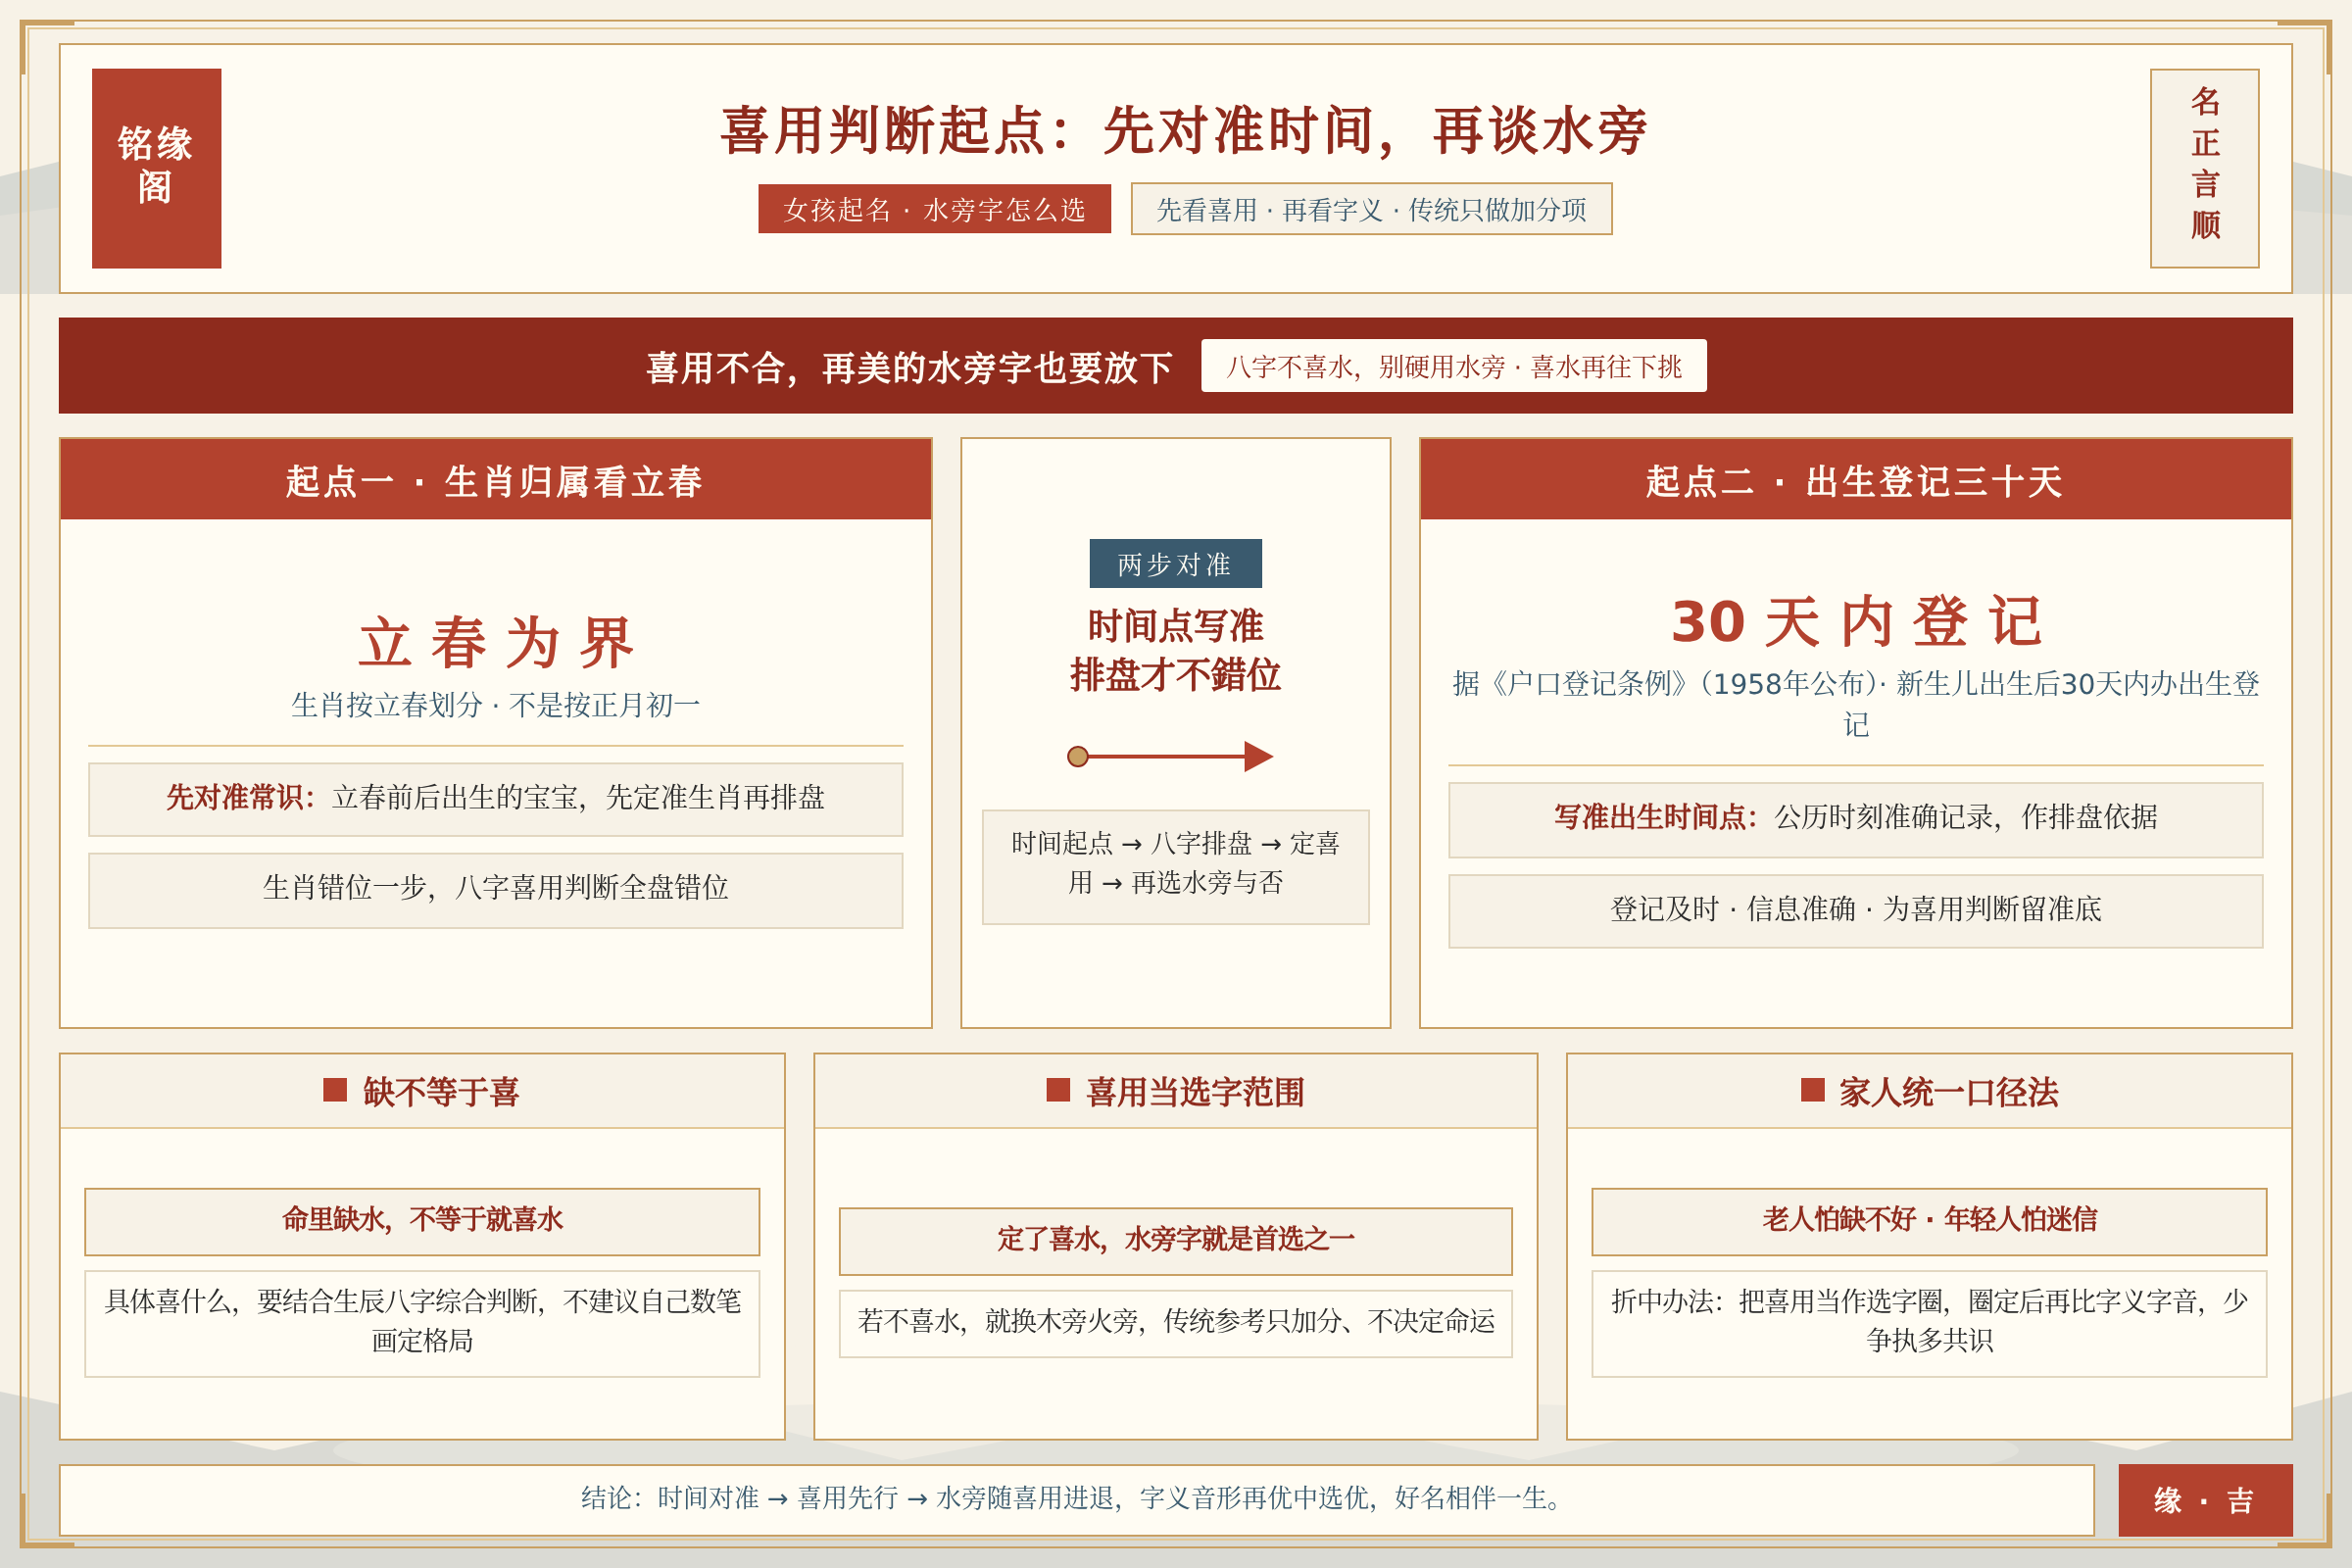Click the 铭缘阁 red logo block

pos(156,168)
